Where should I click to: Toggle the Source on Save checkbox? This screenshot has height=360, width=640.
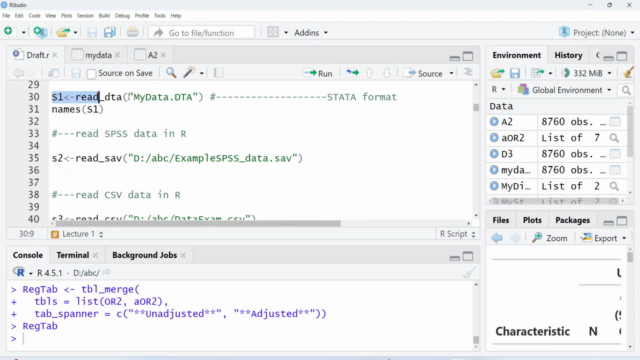91,73
